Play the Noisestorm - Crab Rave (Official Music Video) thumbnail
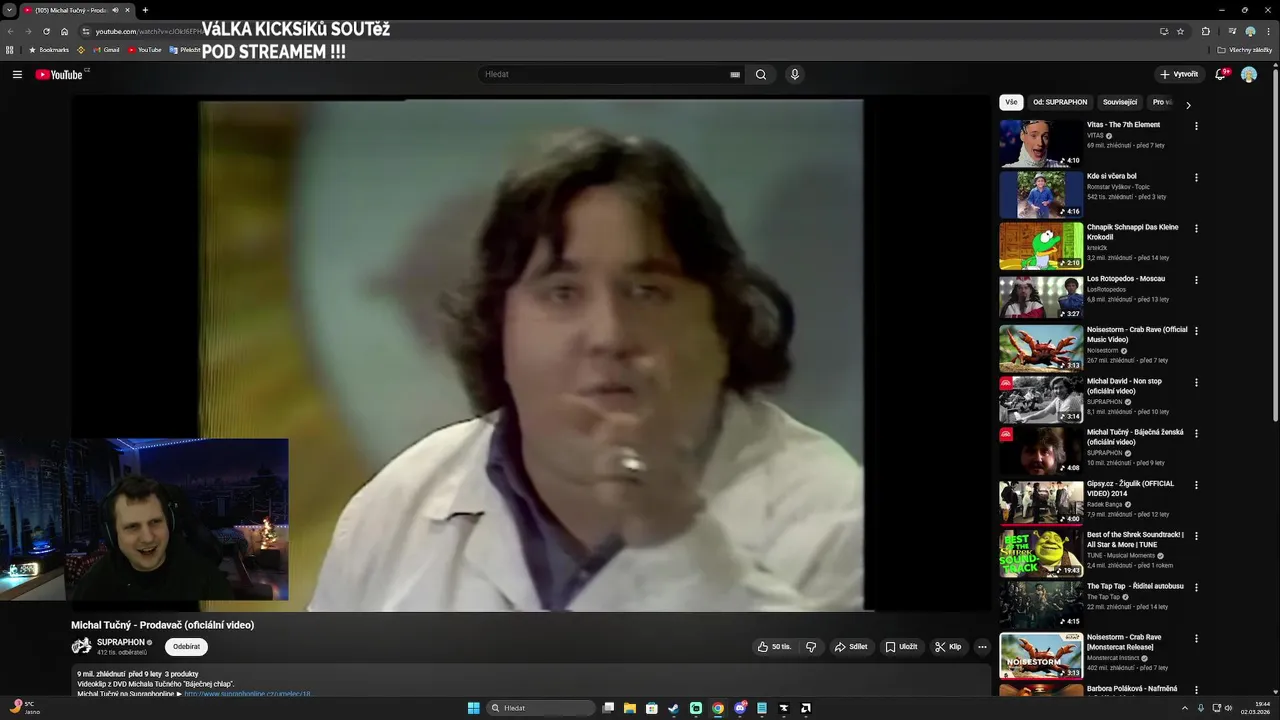 (1041, 348)
